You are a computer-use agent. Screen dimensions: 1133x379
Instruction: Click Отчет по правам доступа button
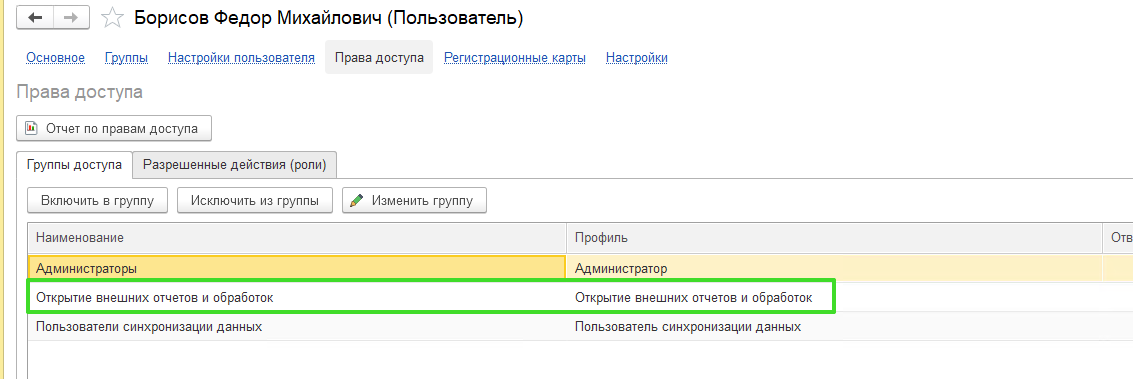(x=113, y=128)
